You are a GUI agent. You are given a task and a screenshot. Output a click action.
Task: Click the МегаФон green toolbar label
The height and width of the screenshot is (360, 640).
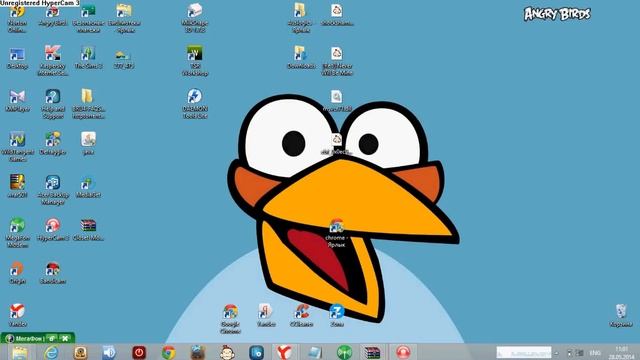coord(28,338)
